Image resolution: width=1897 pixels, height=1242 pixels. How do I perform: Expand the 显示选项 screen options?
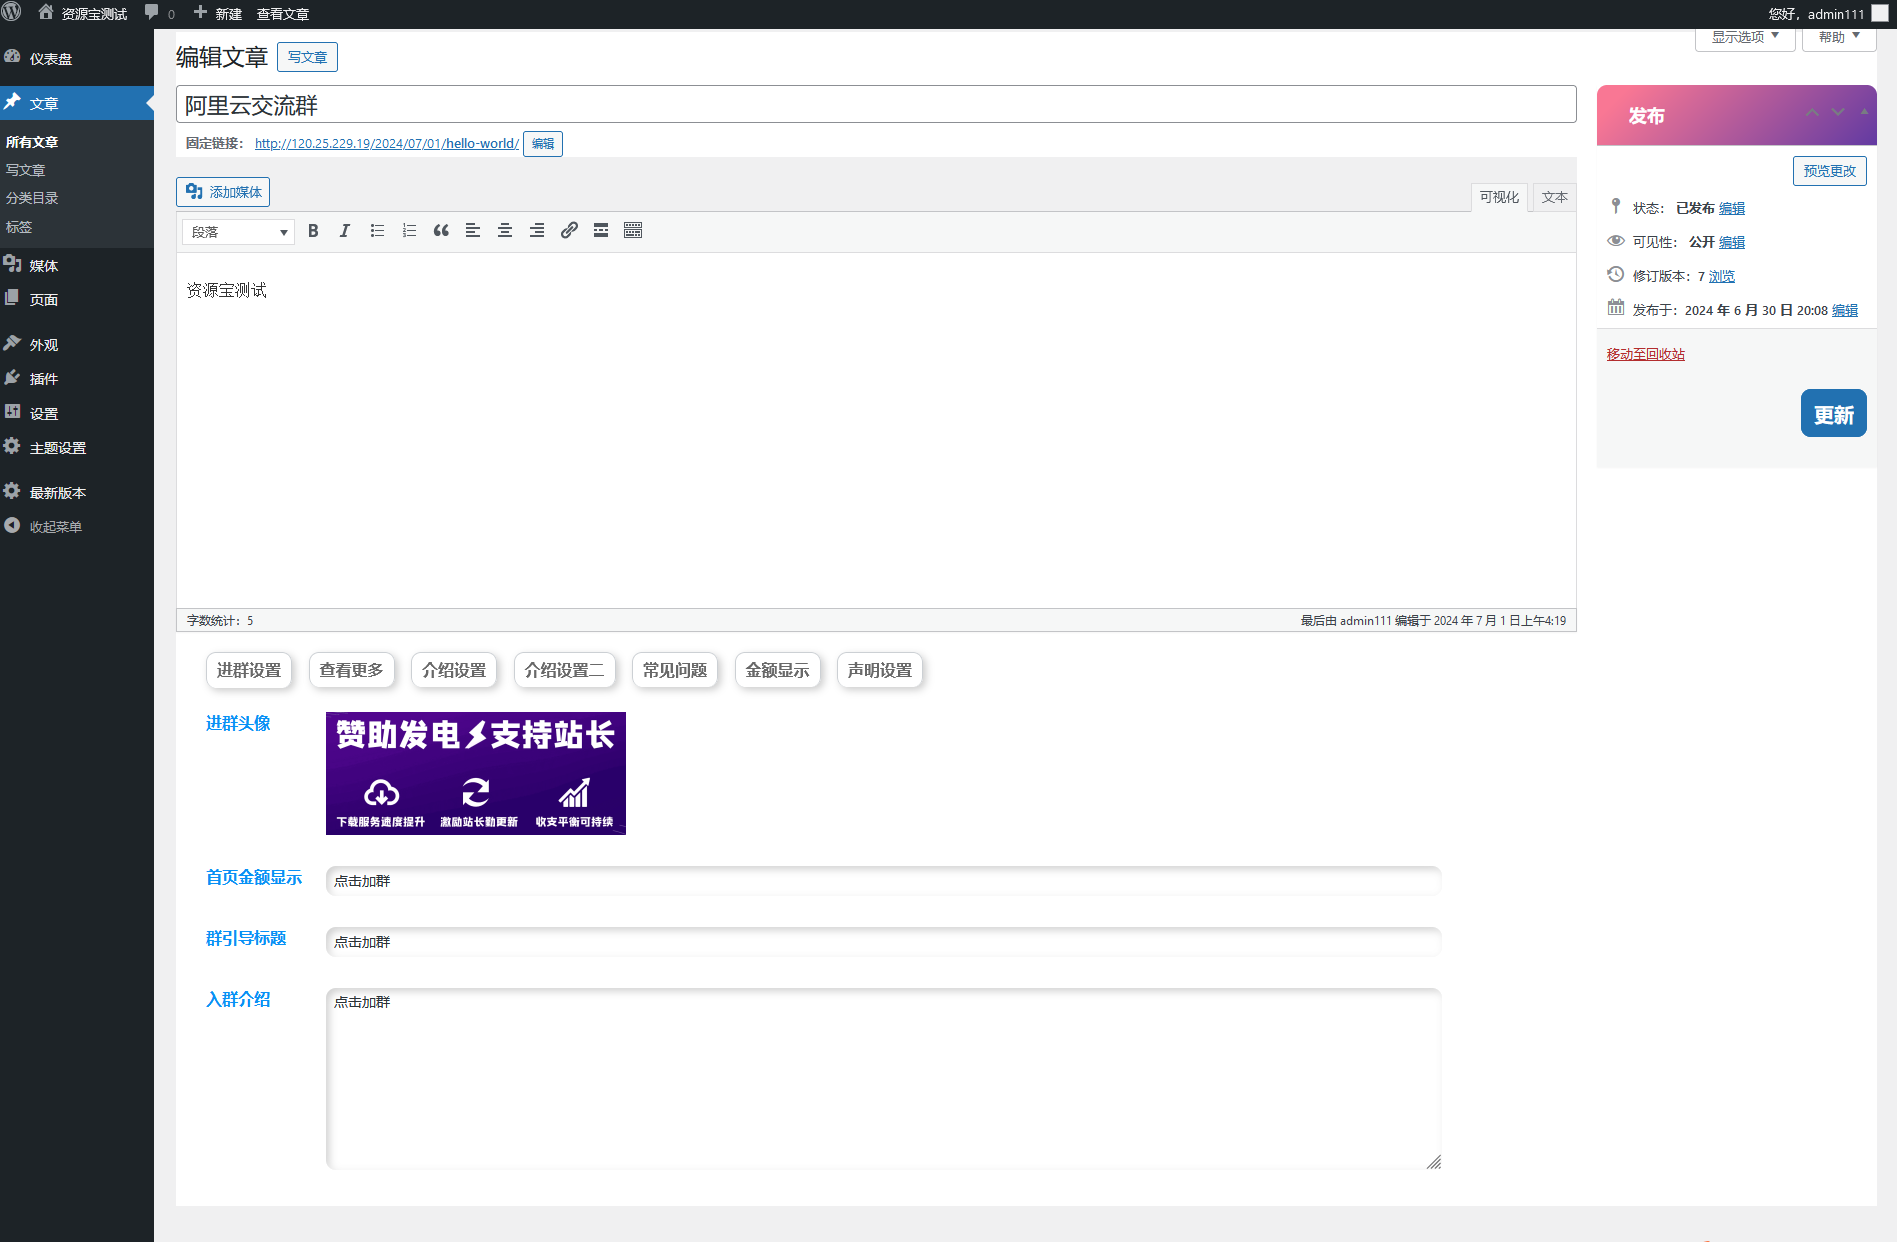point(1745,37)
